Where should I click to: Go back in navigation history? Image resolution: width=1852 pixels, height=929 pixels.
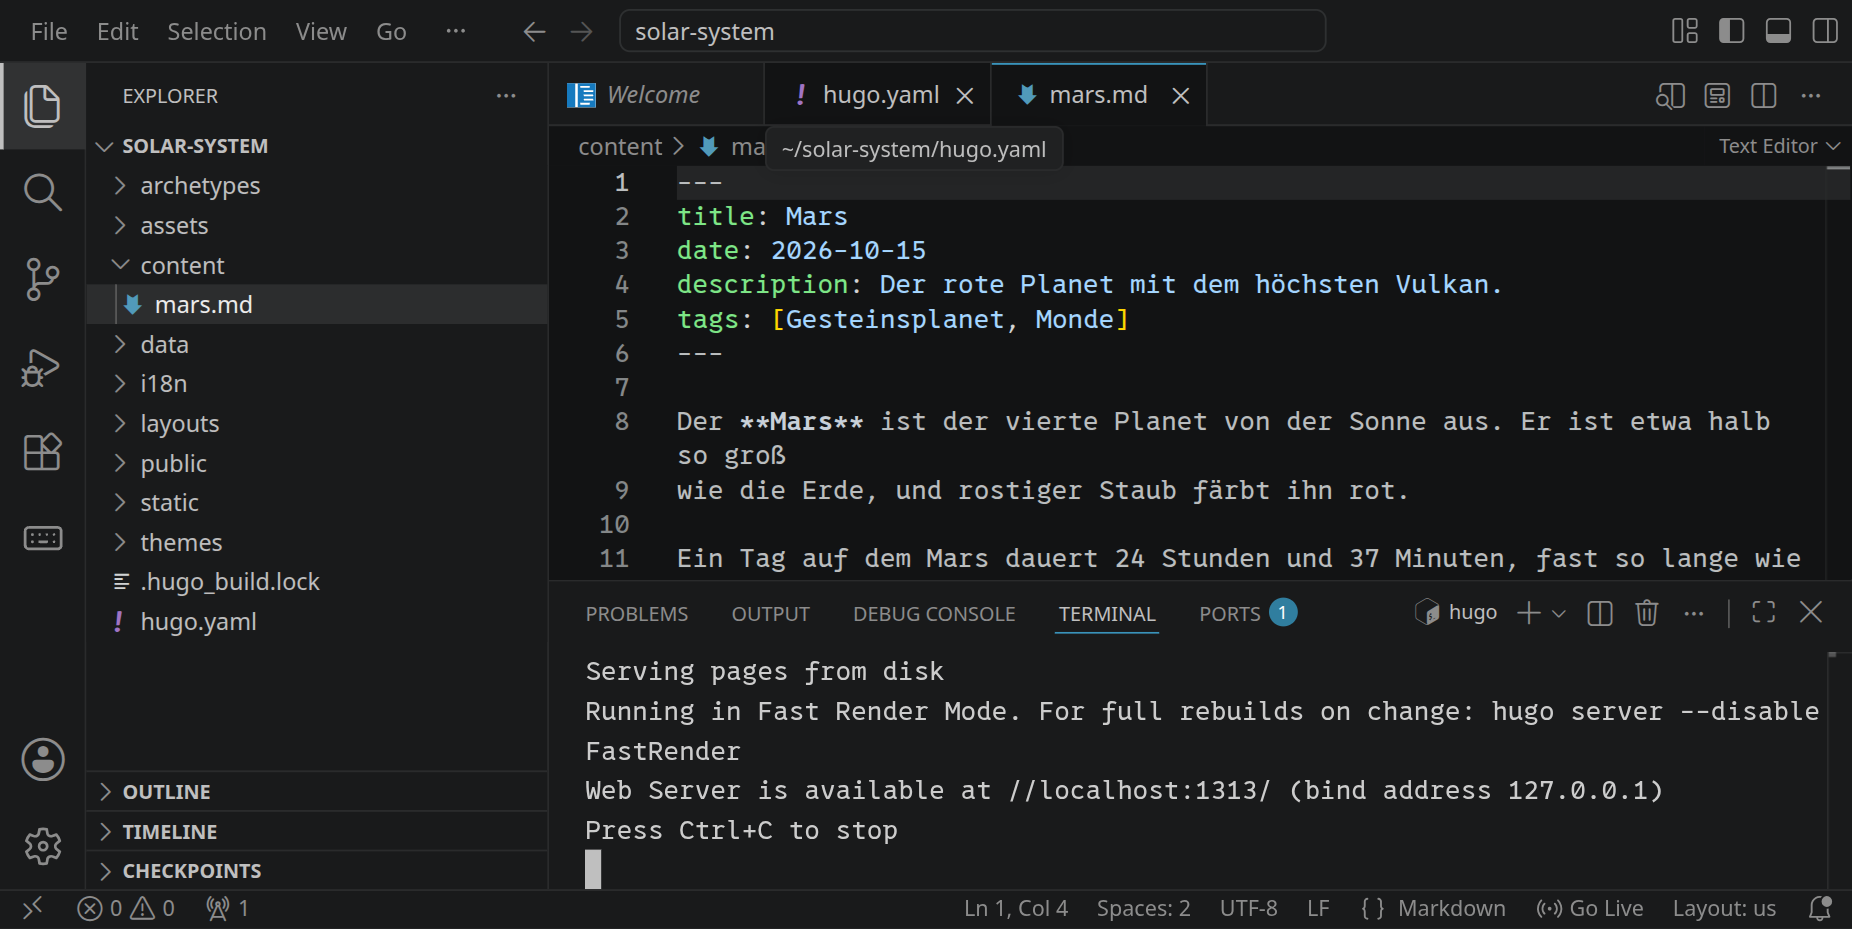(x=535, y=32)
